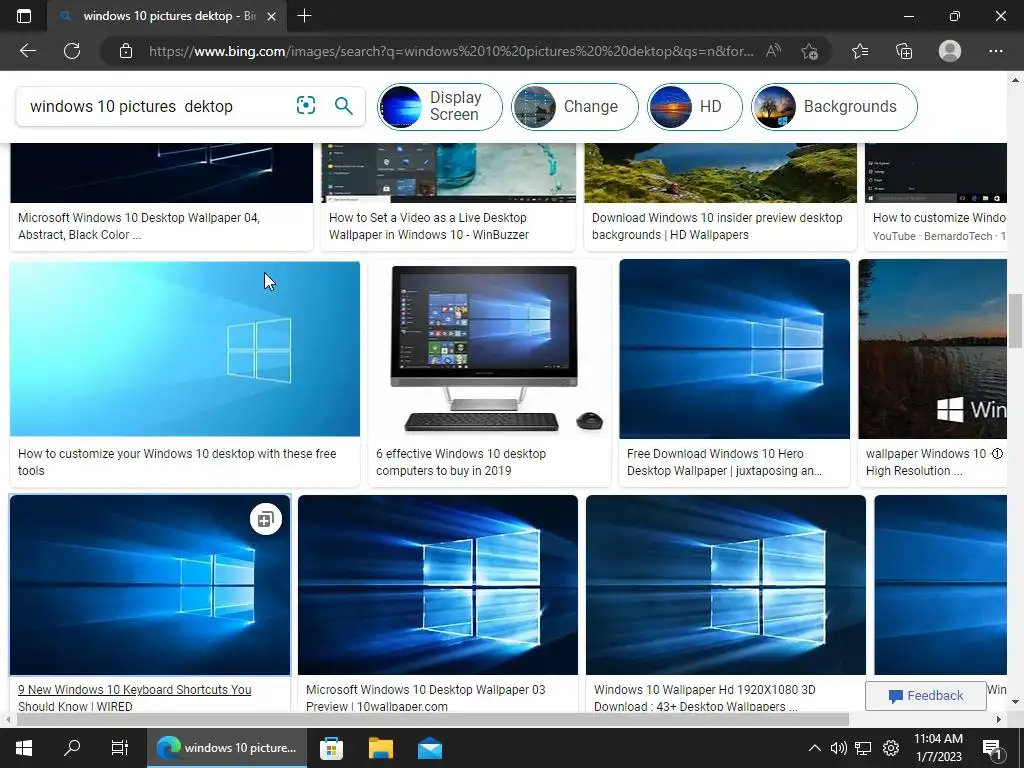Open How to Set a Video as Live Wallpaper caption
The image size is (1024, 768).
[x=429, y=226]
